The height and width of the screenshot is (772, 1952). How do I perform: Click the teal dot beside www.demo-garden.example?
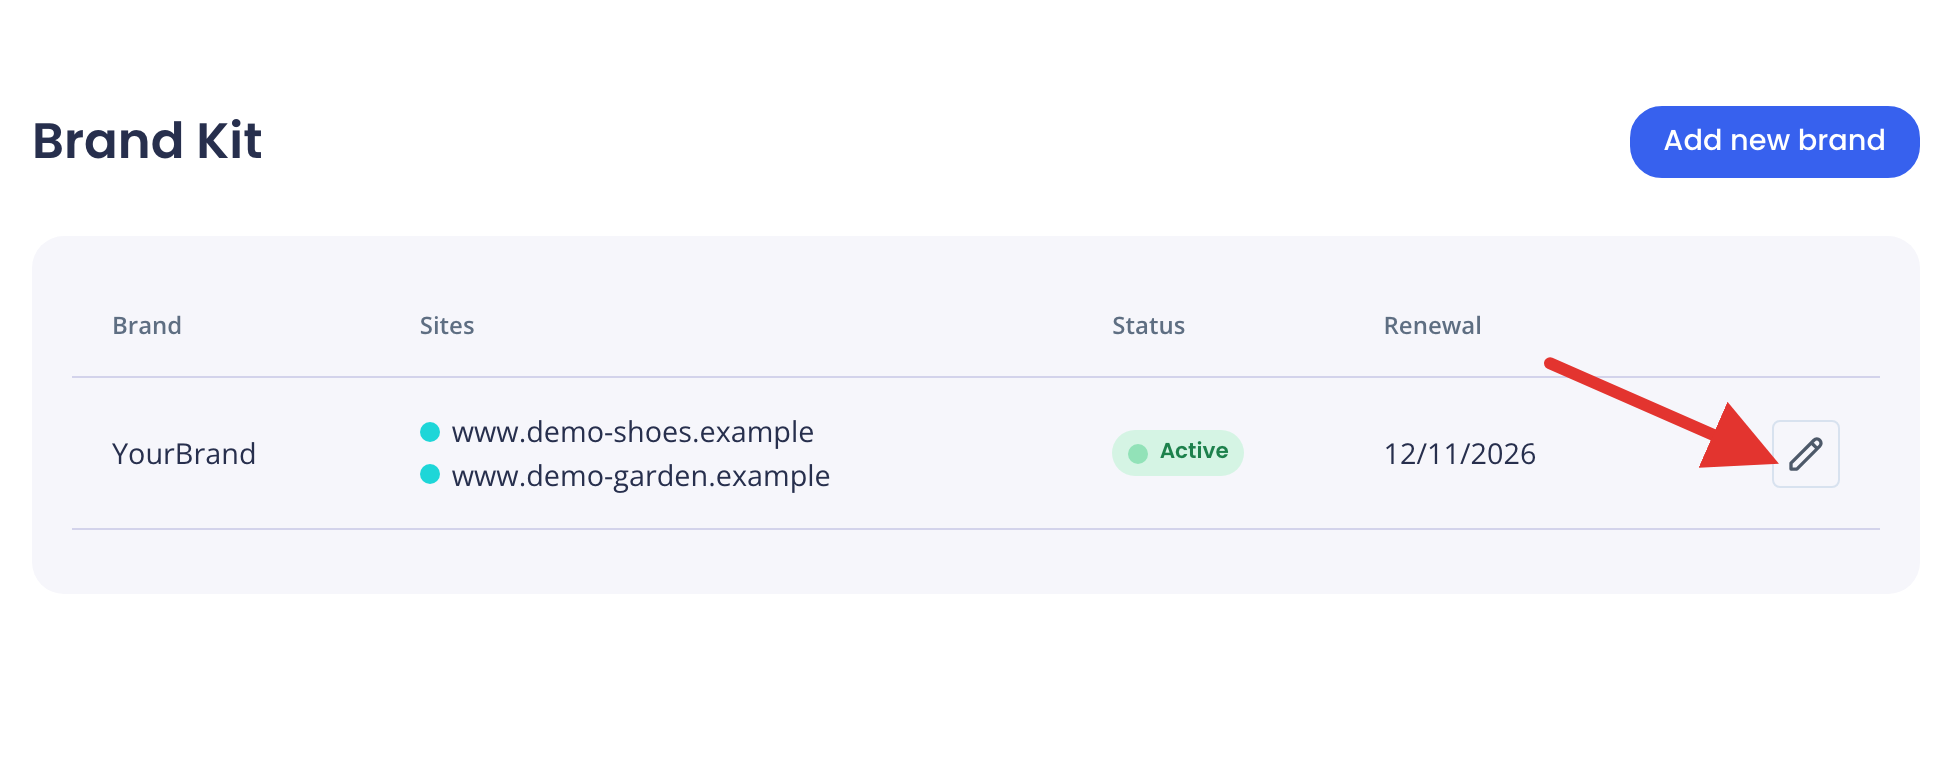pyautogui.click(x=430, y=474)
